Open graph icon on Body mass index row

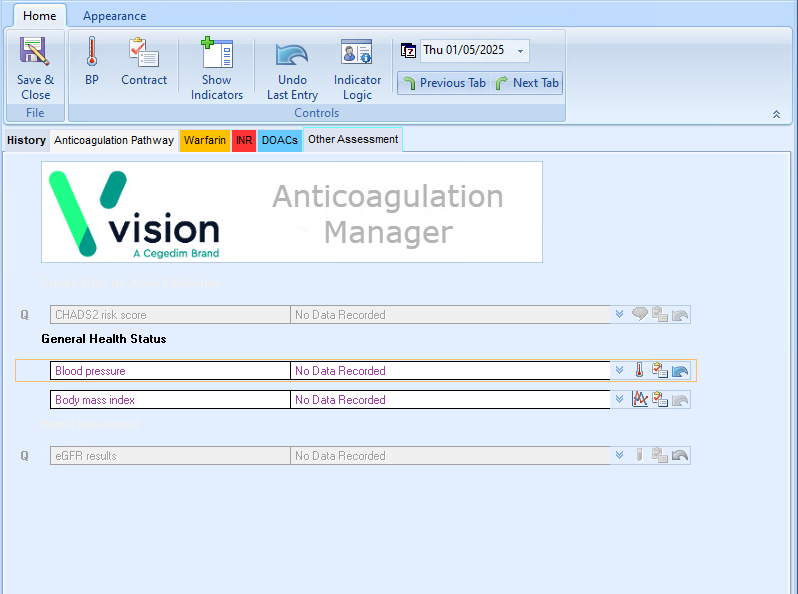[640, 399]
